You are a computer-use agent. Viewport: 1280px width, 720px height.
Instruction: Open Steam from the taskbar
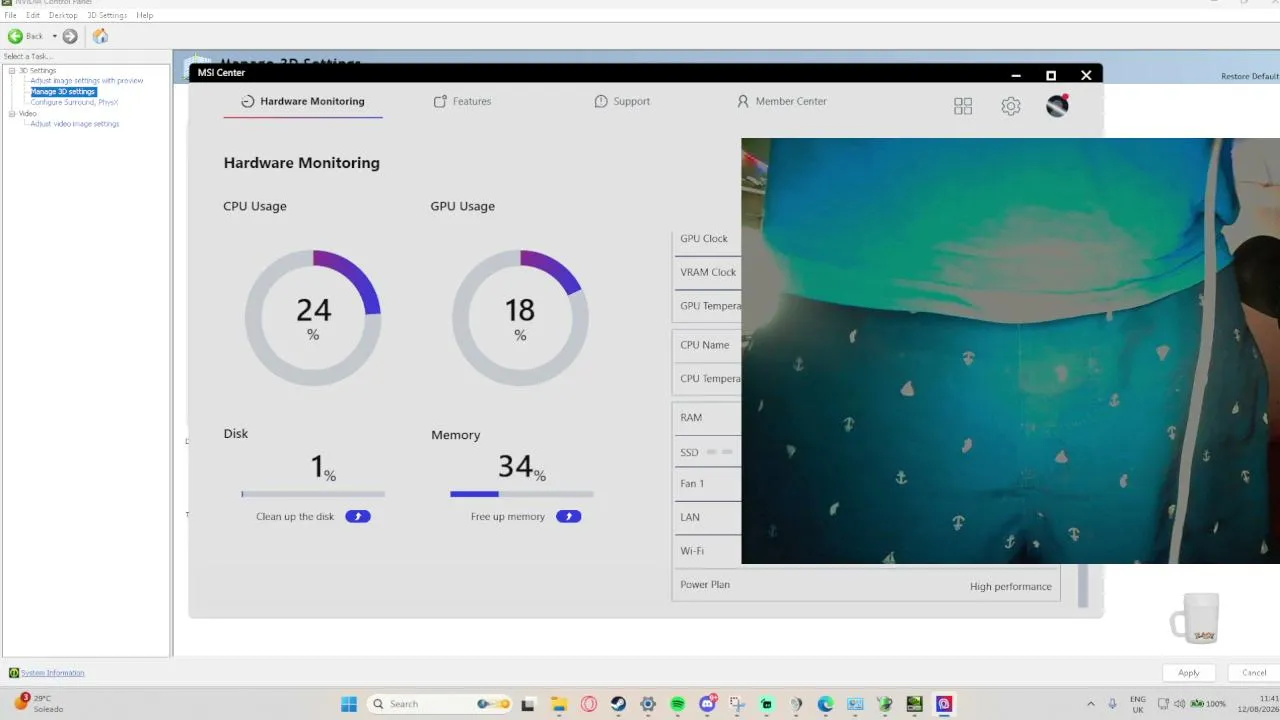[618, 704]
